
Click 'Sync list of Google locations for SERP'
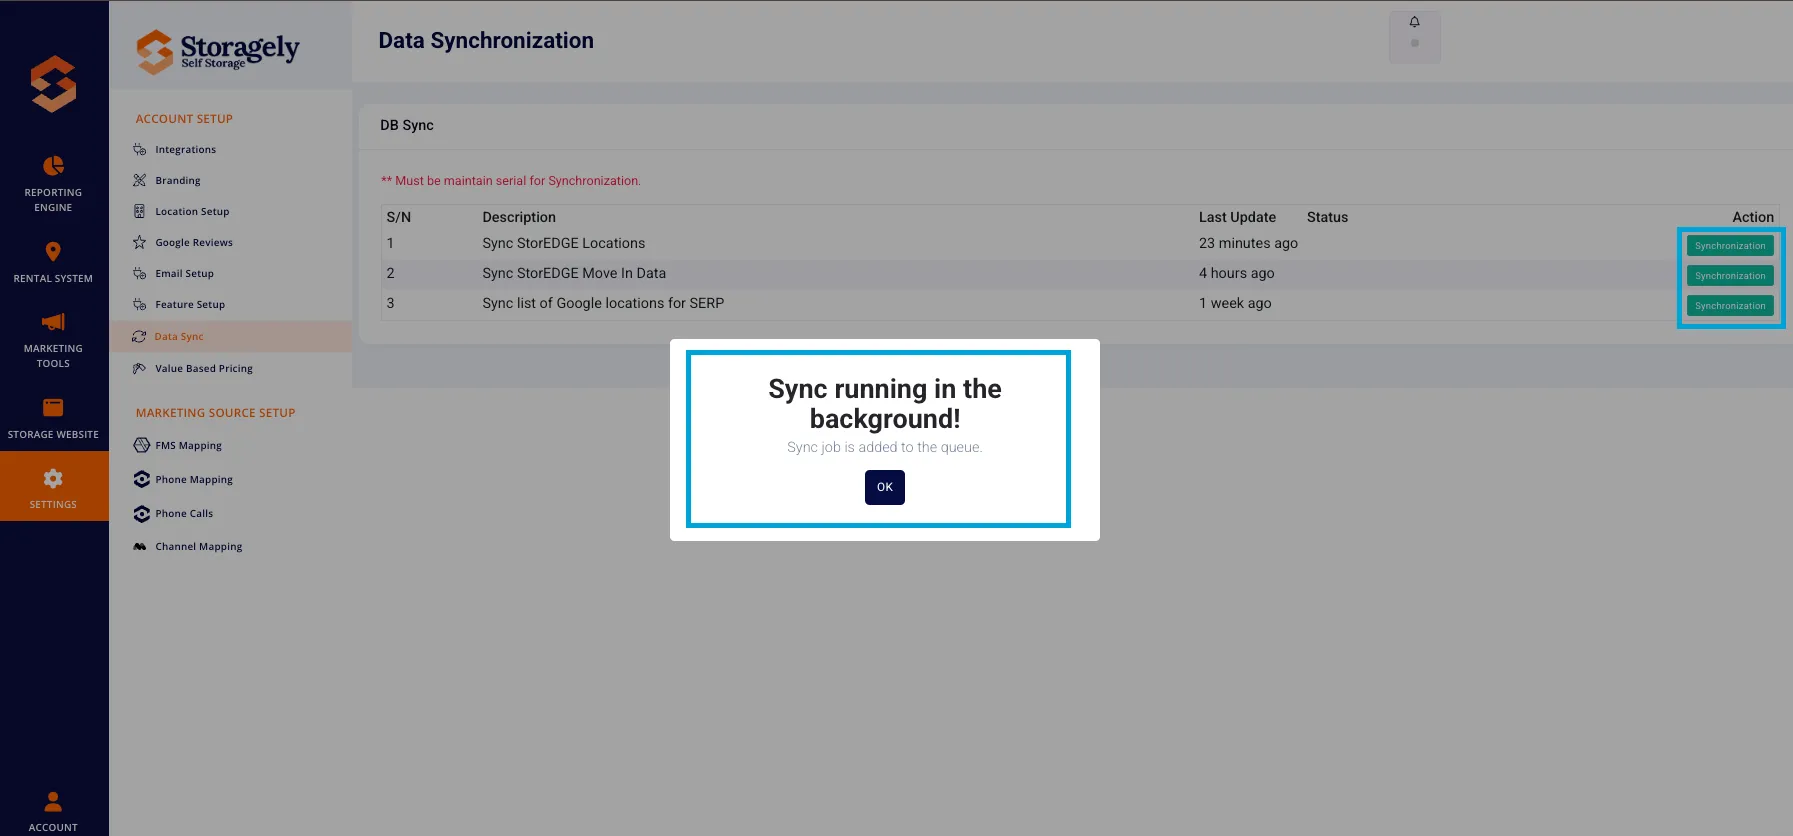[603, 303]
